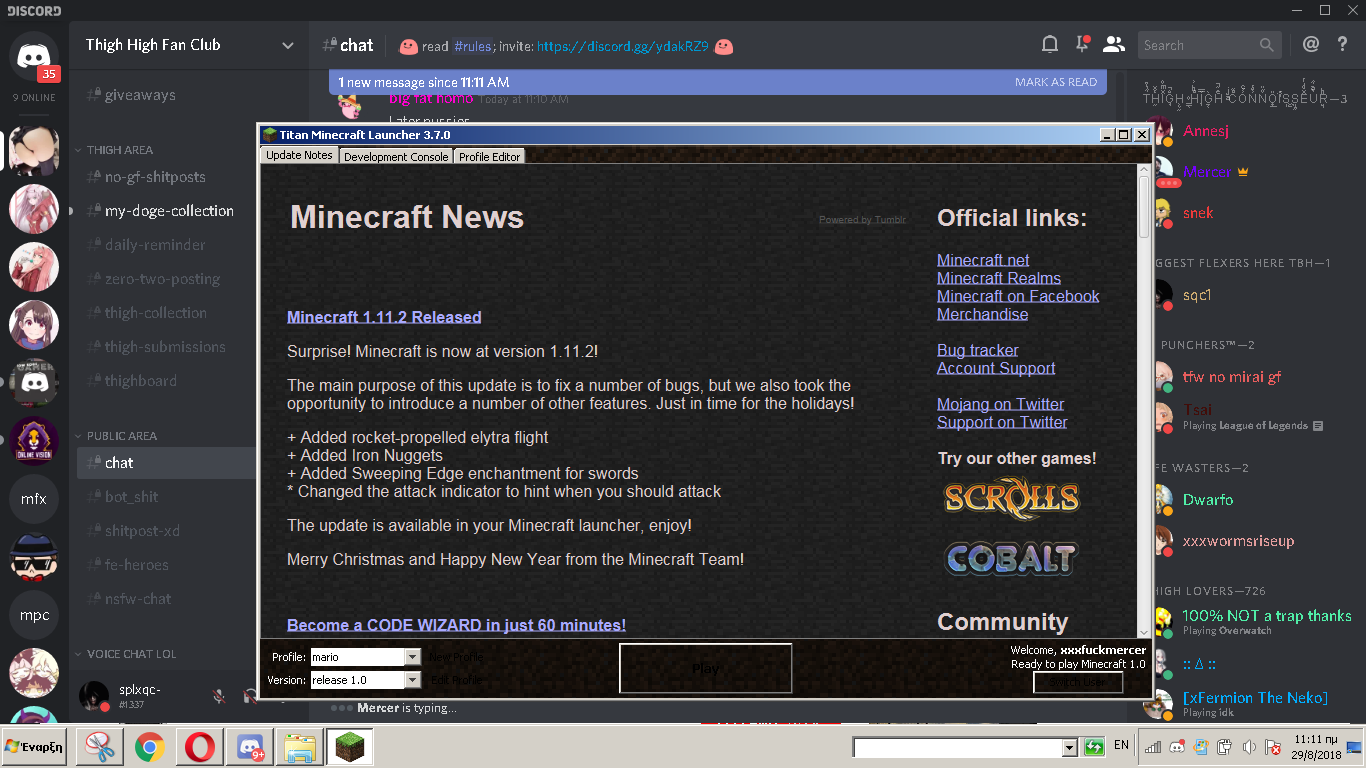Click the help question mark icon

1343,45
